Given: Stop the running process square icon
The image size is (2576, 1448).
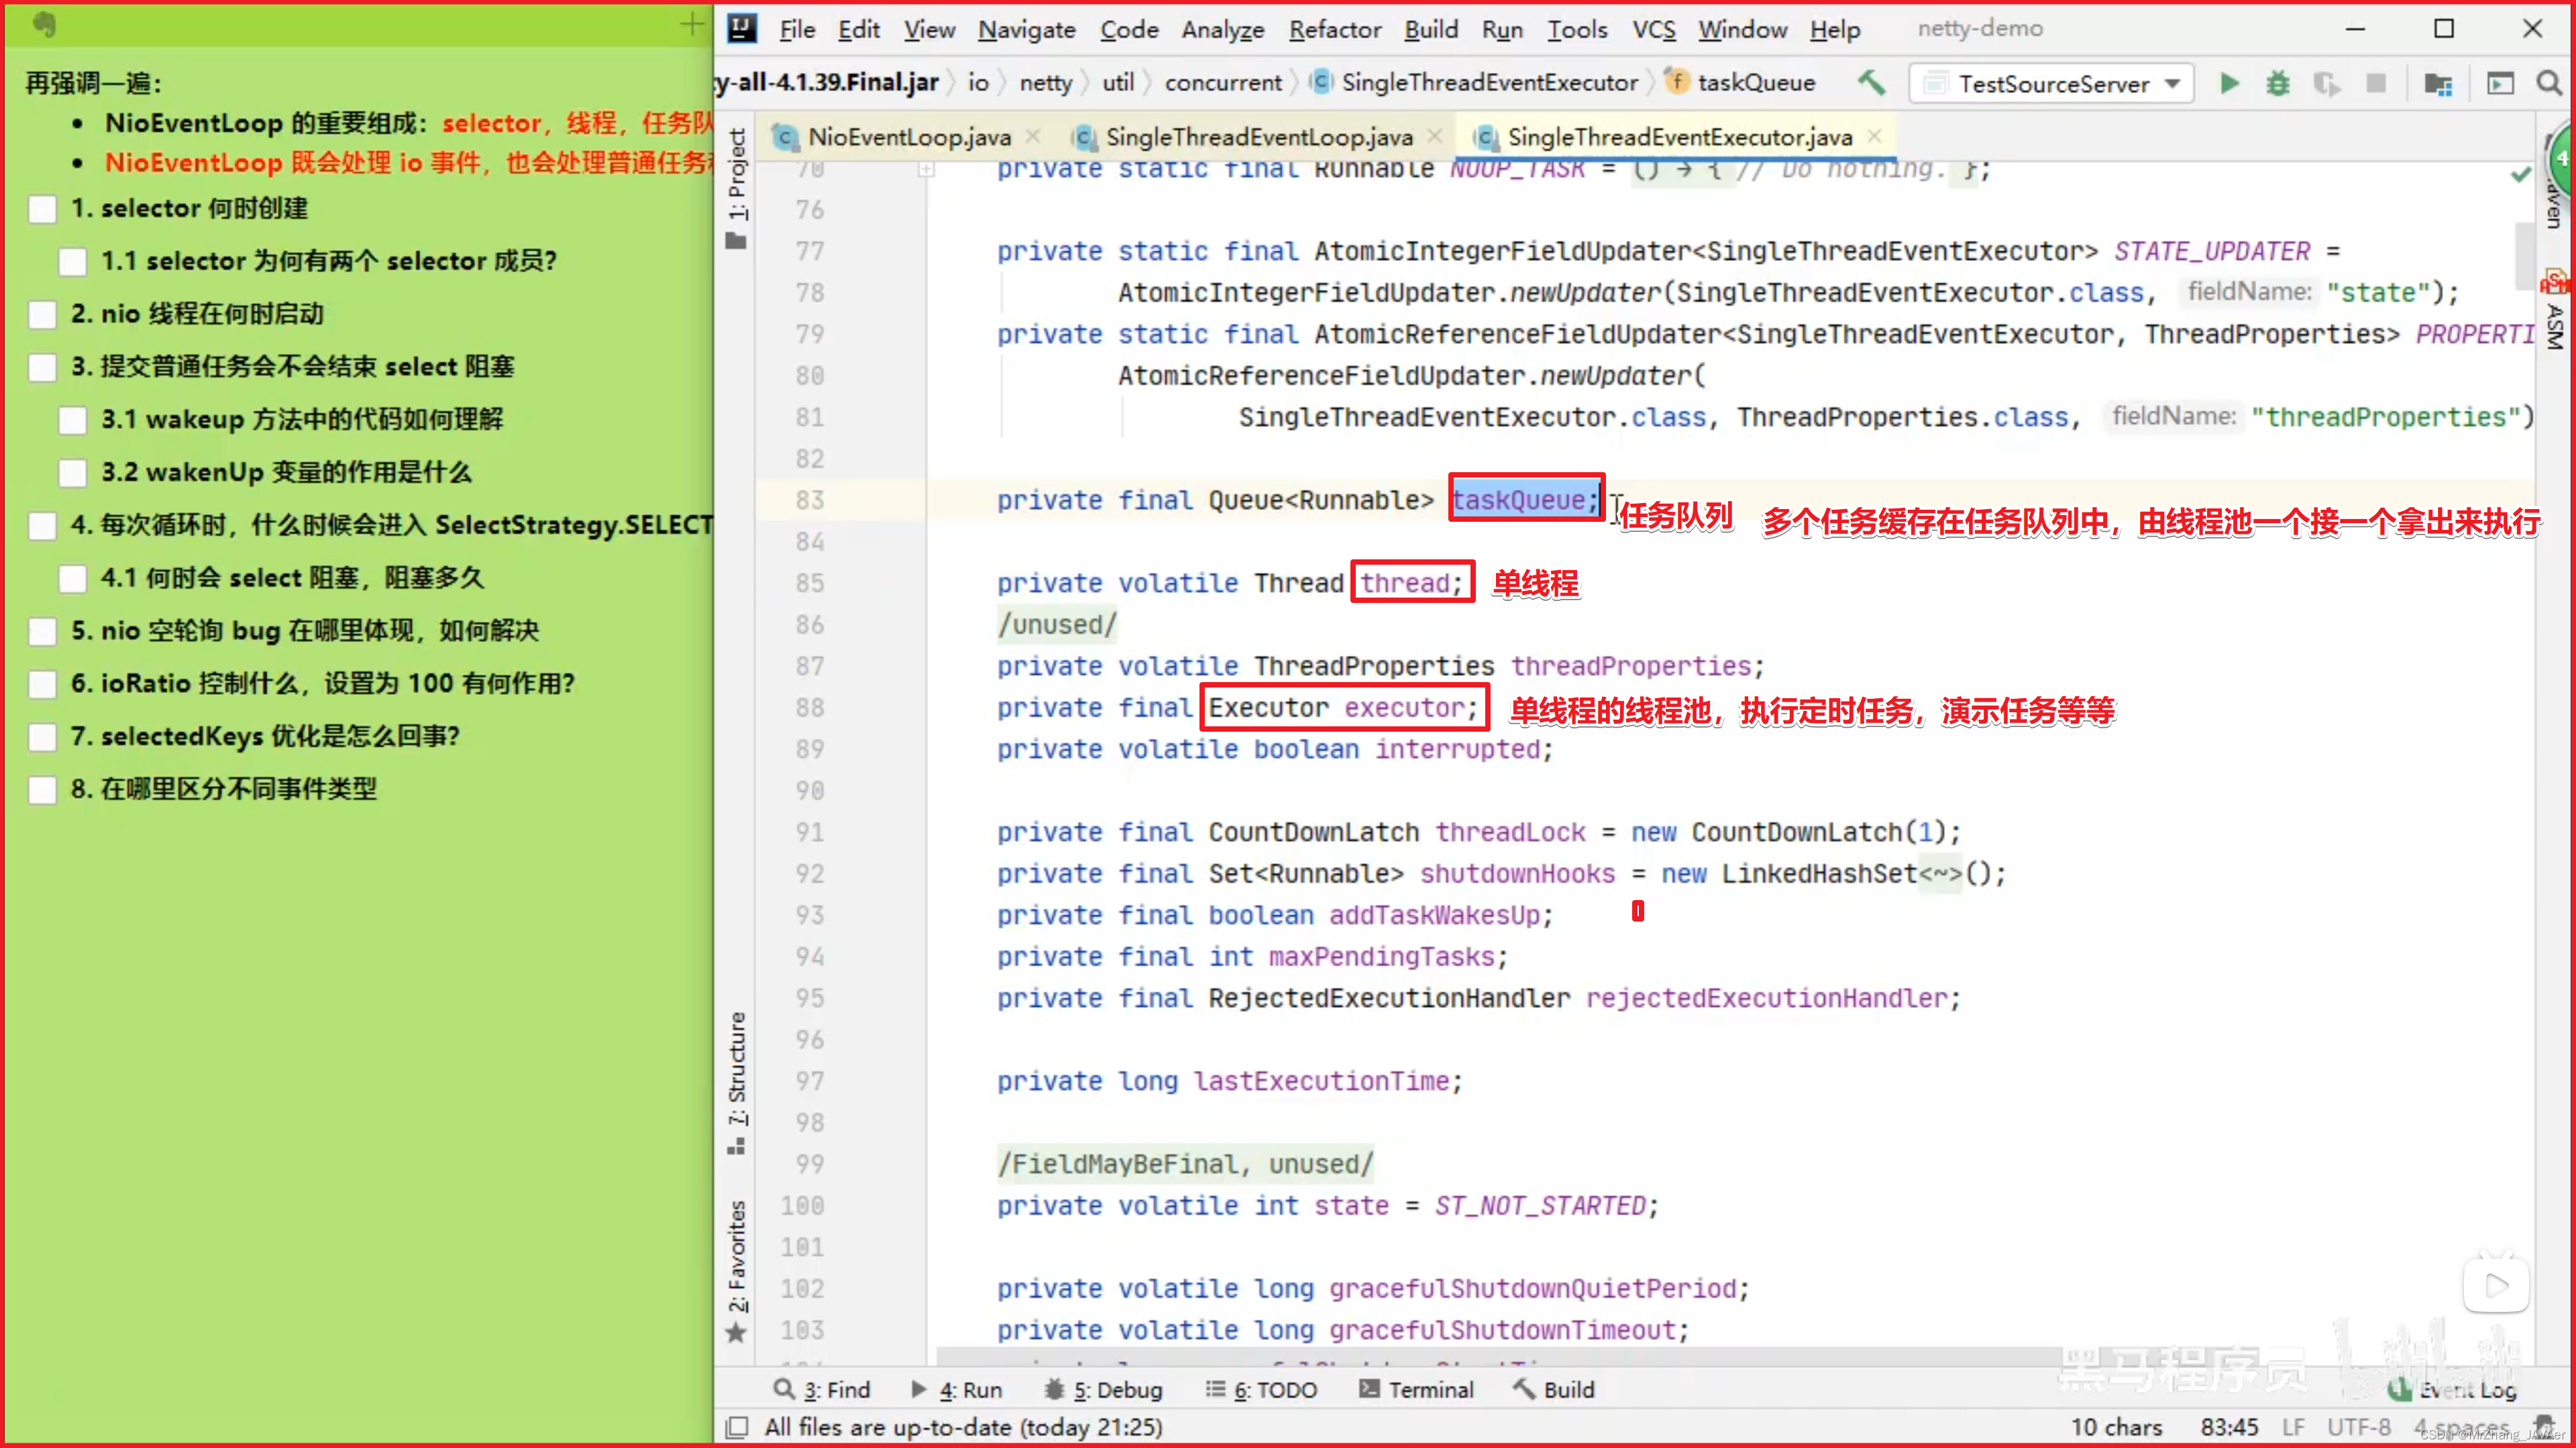Looking at the screenshot, I should click(2376, 83).
